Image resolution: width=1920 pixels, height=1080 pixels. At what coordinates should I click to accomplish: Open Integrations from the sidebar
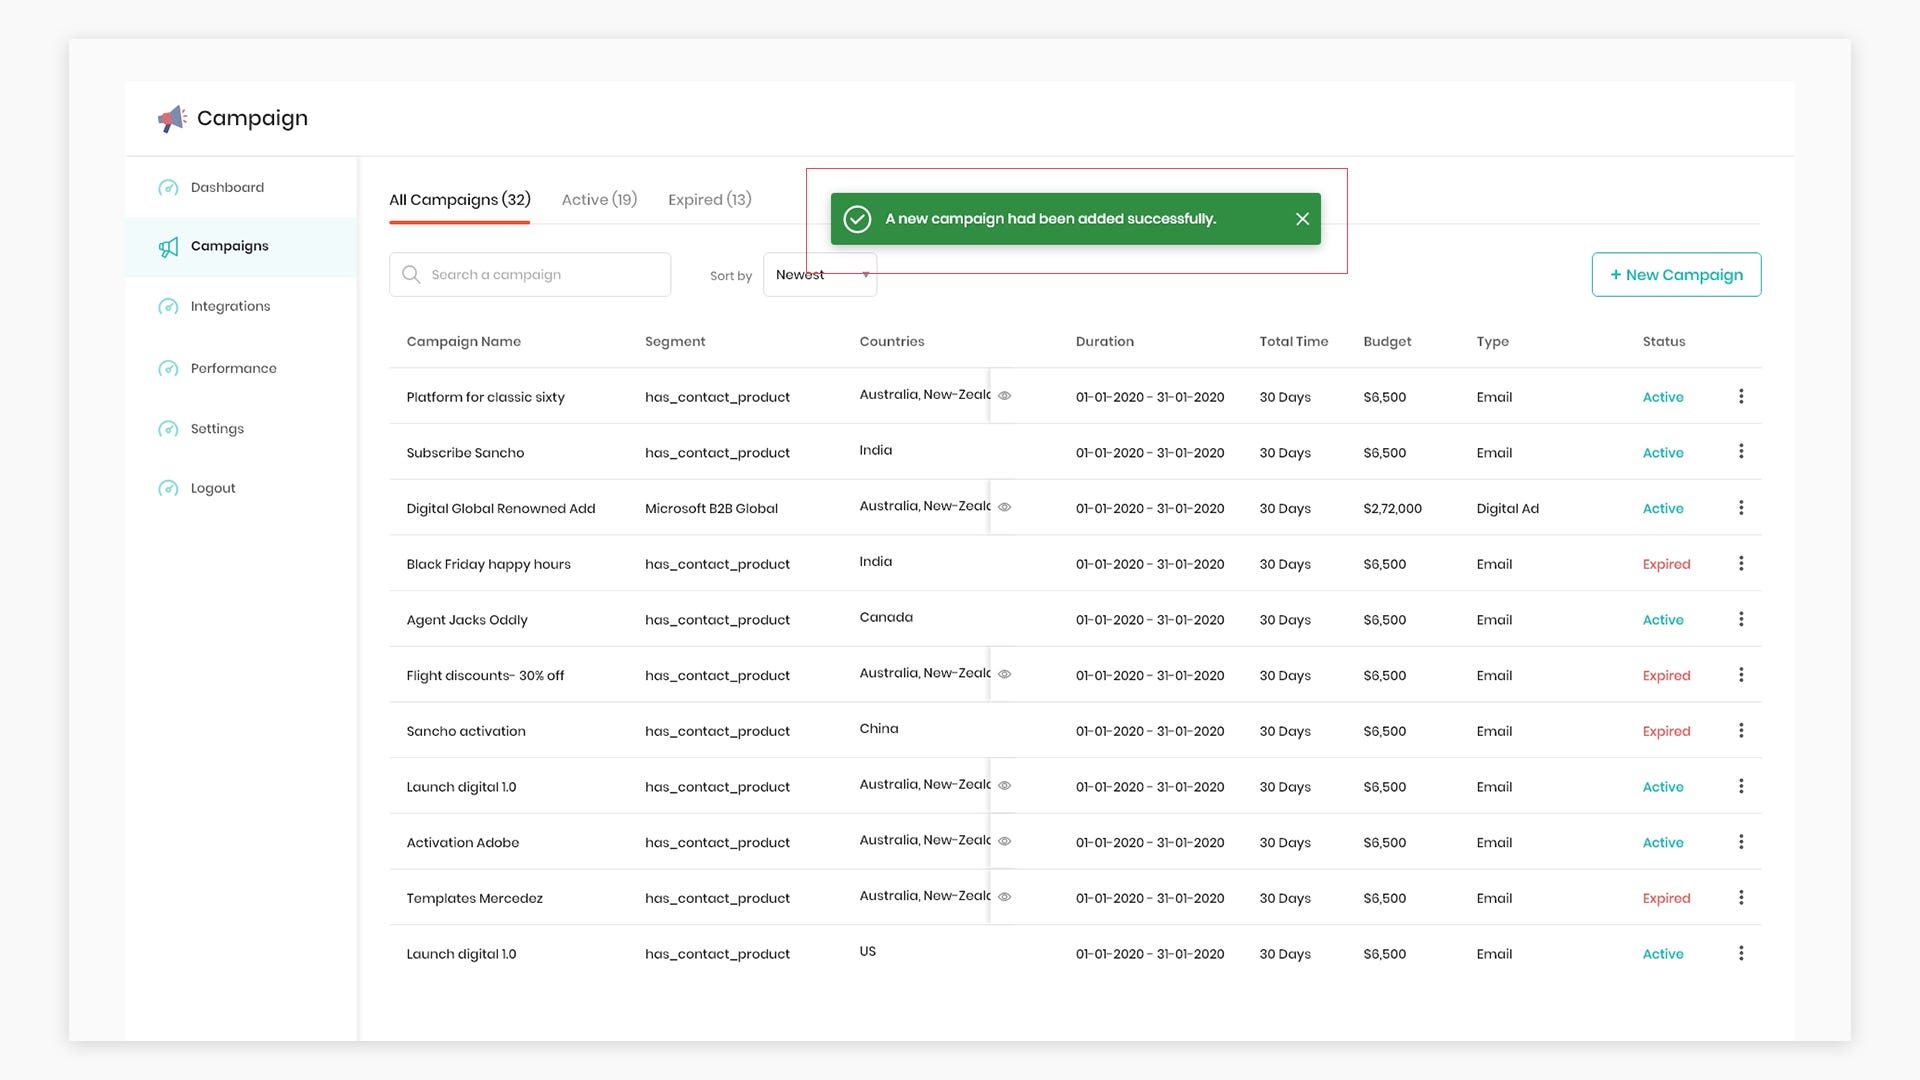coord(230,307)
